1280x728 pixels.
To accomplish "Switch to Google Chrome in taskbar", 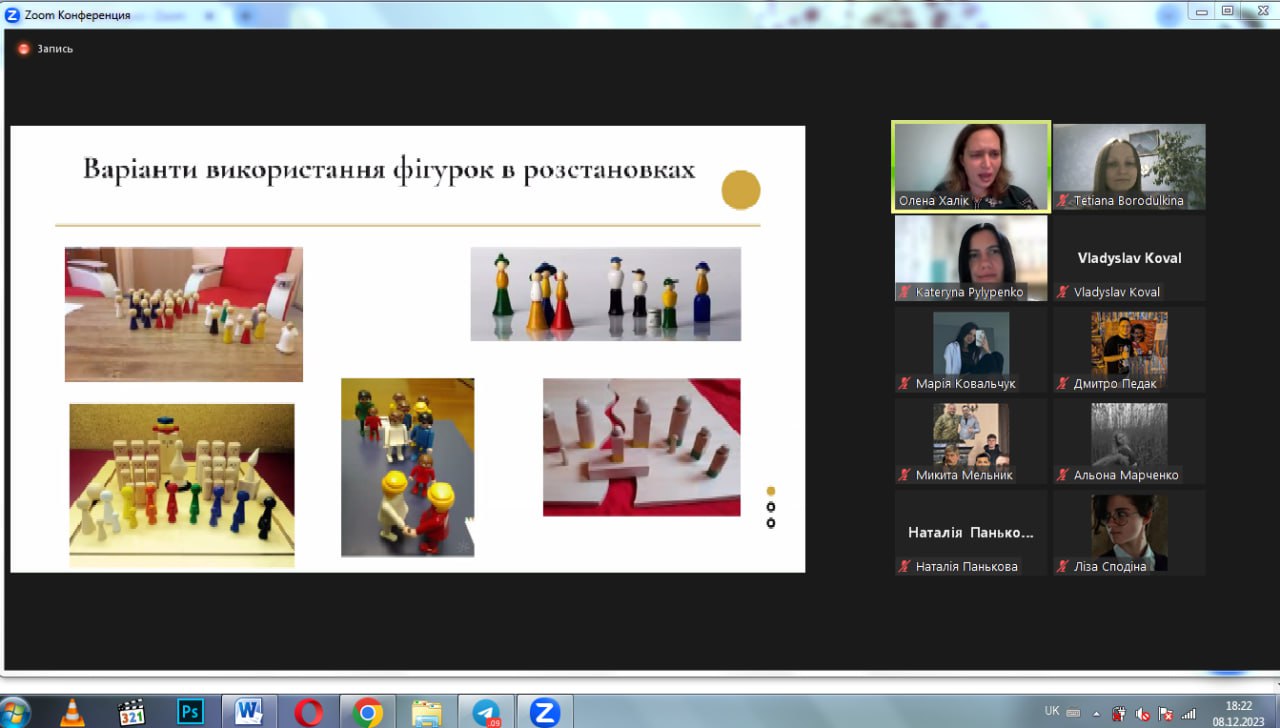I will 367,712.
